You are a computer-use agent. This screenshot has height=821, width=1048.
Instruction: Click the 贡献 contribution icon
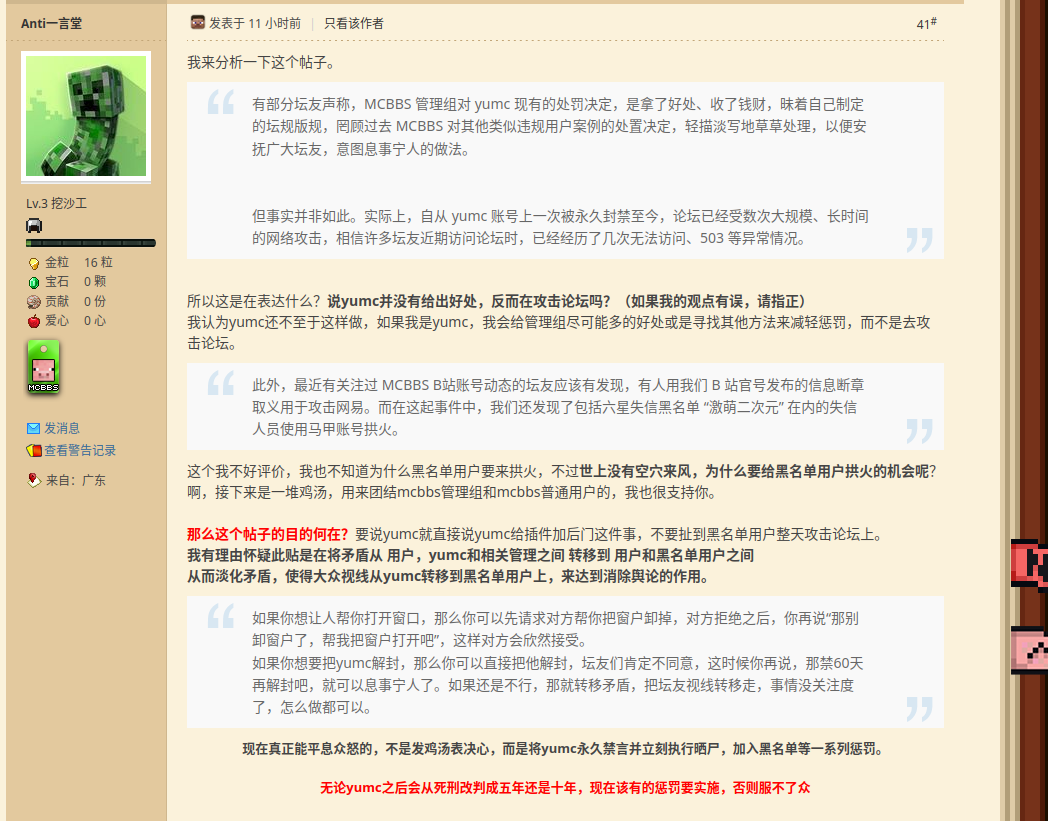[34, 301]
